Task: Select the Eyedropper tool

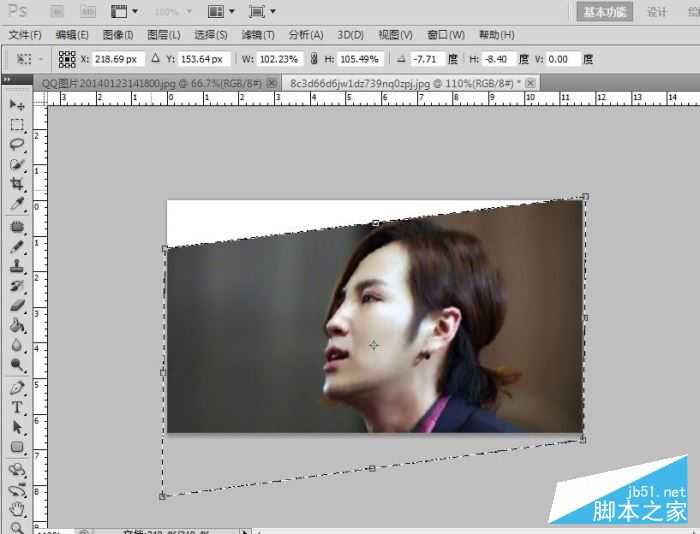Action: point(17,205)
